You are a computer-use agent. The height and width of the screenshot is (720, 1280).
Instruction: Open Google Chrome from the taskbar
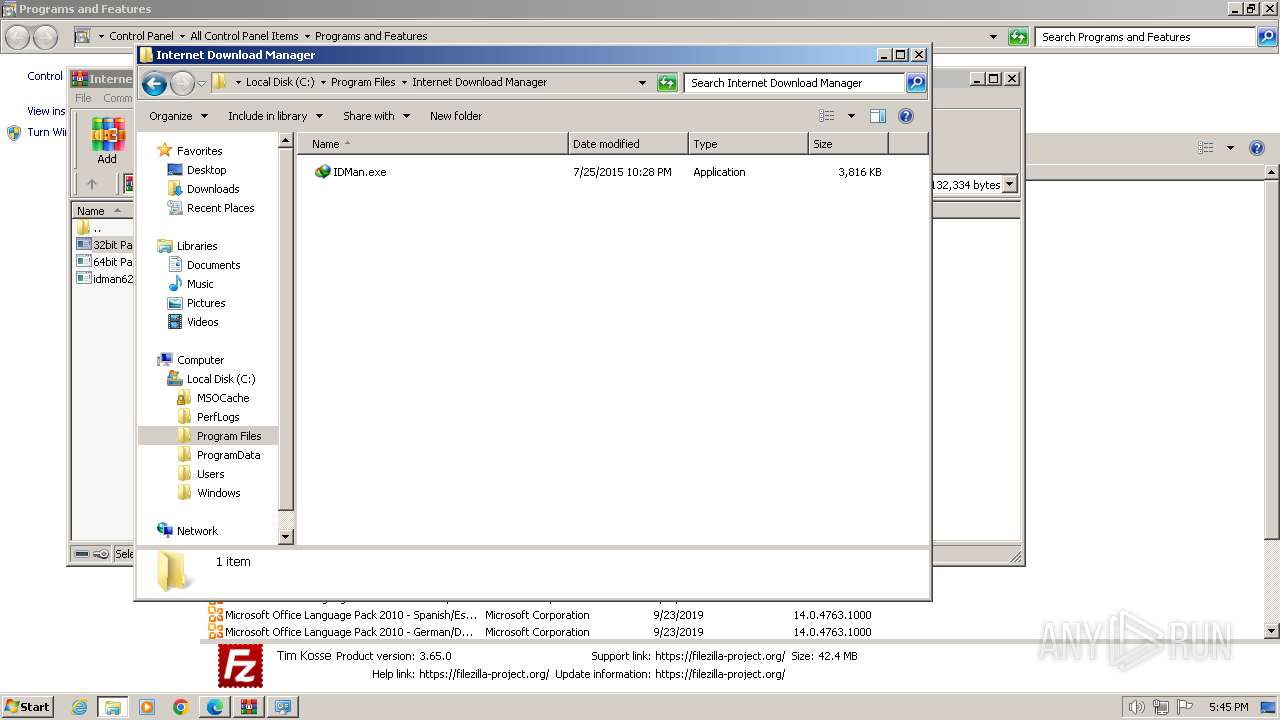tap(181, 707)
